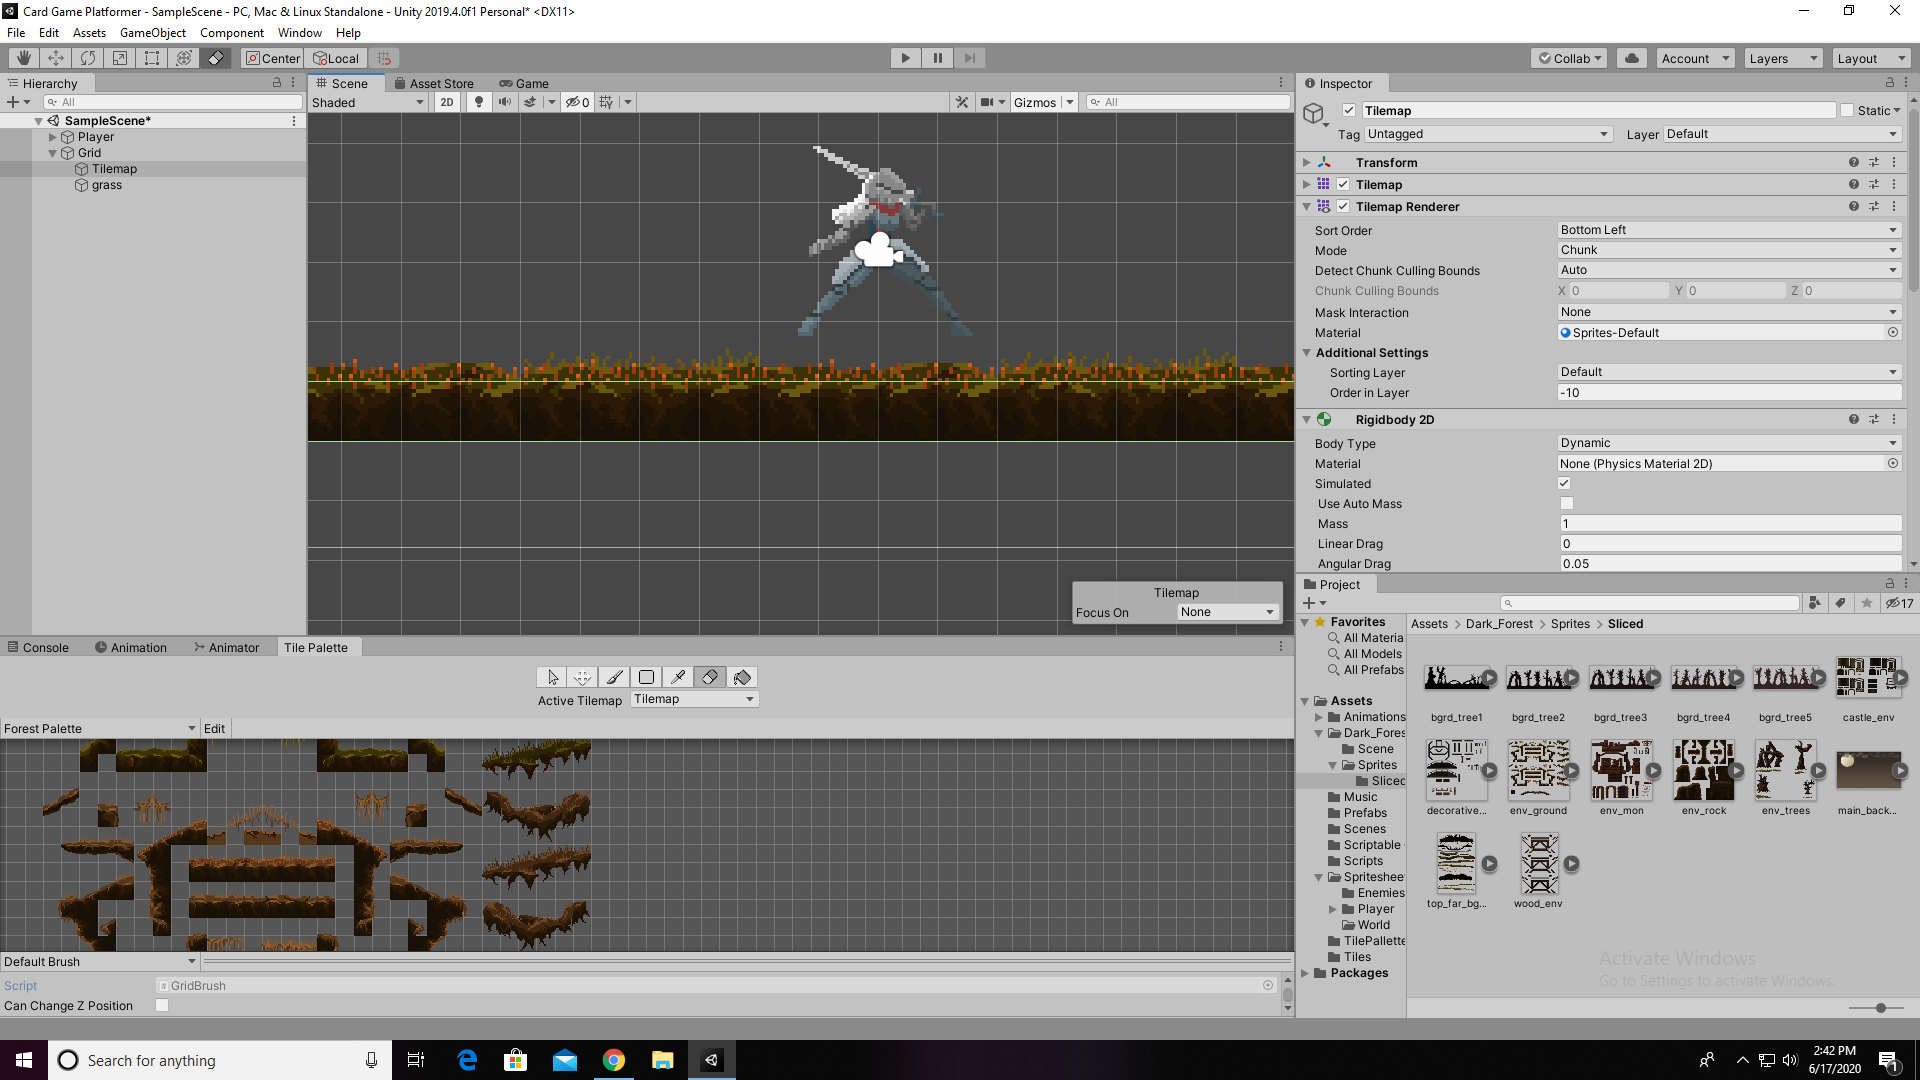This screenshot has height=1080, width=1920.
Task: Switch to the Console tab
Action: tap(38, 648)
